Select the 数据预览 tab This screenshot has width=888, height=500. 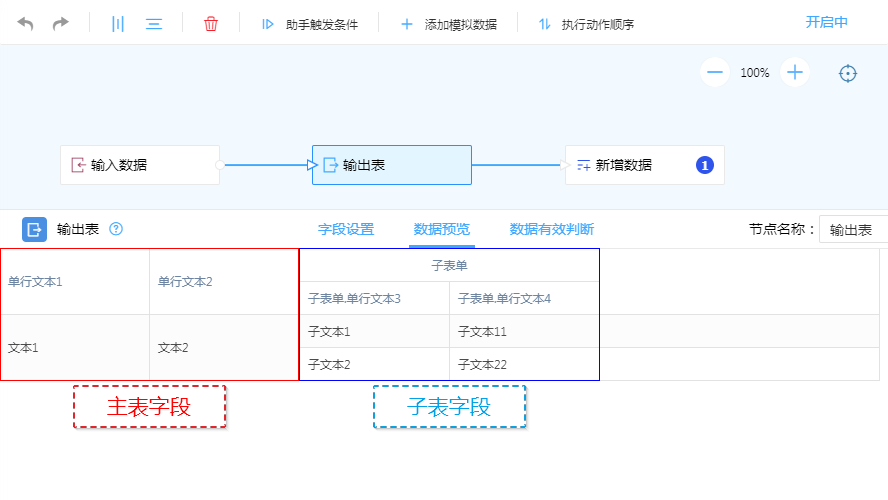pyautogui.click(x=442, y=229)
